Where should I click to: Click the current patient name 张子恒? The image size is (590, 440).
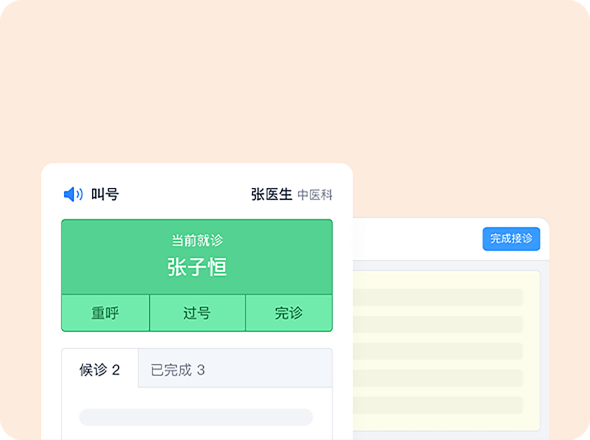[x=197, y=267]
